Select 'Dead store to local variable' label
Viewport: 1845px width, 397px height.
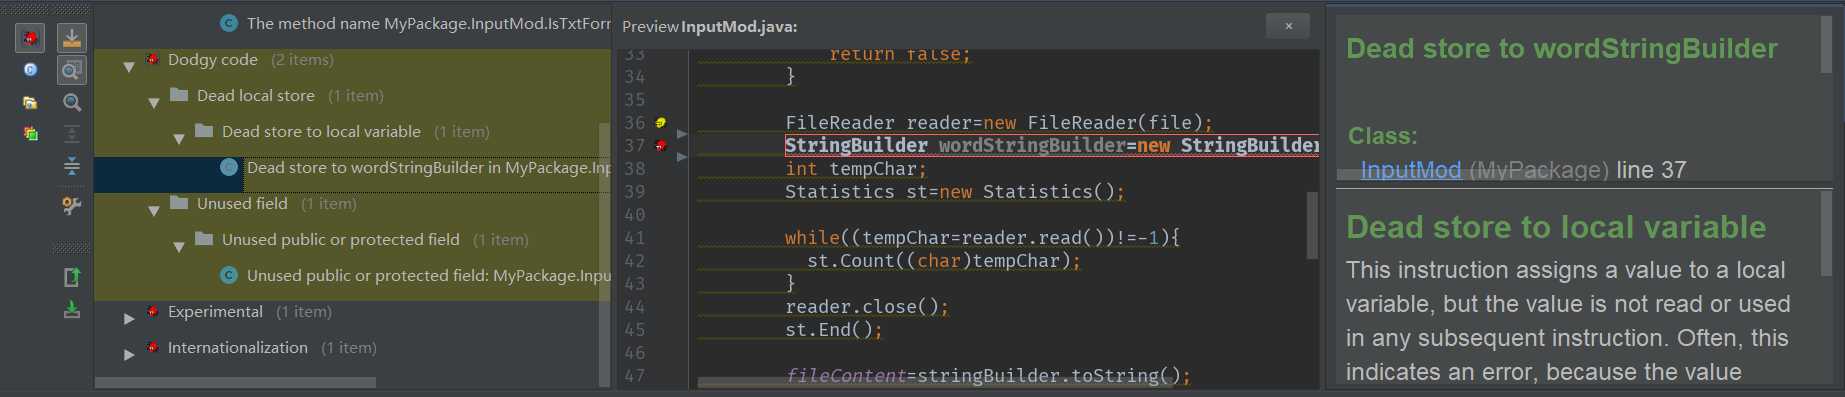(321, 131)
